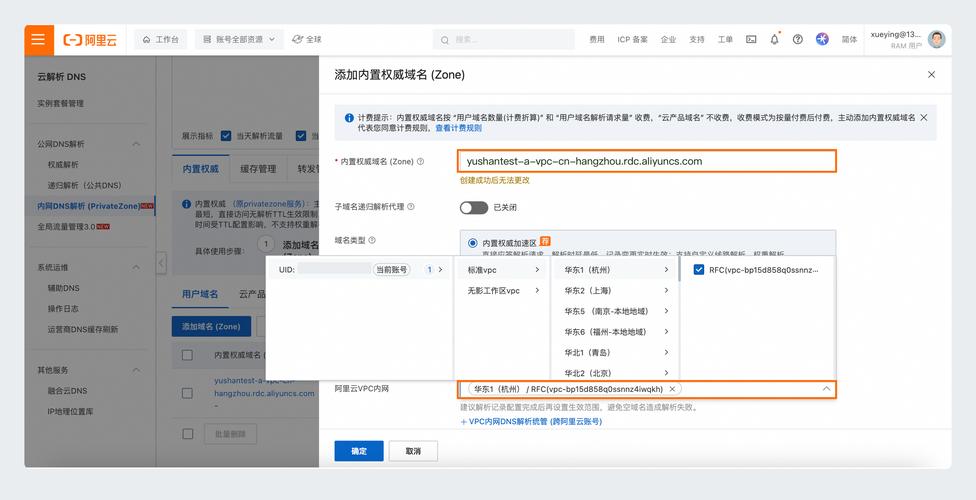
Task: Toggle the 子域名递归解析代理 switch
Action: [x=474, y=207]
